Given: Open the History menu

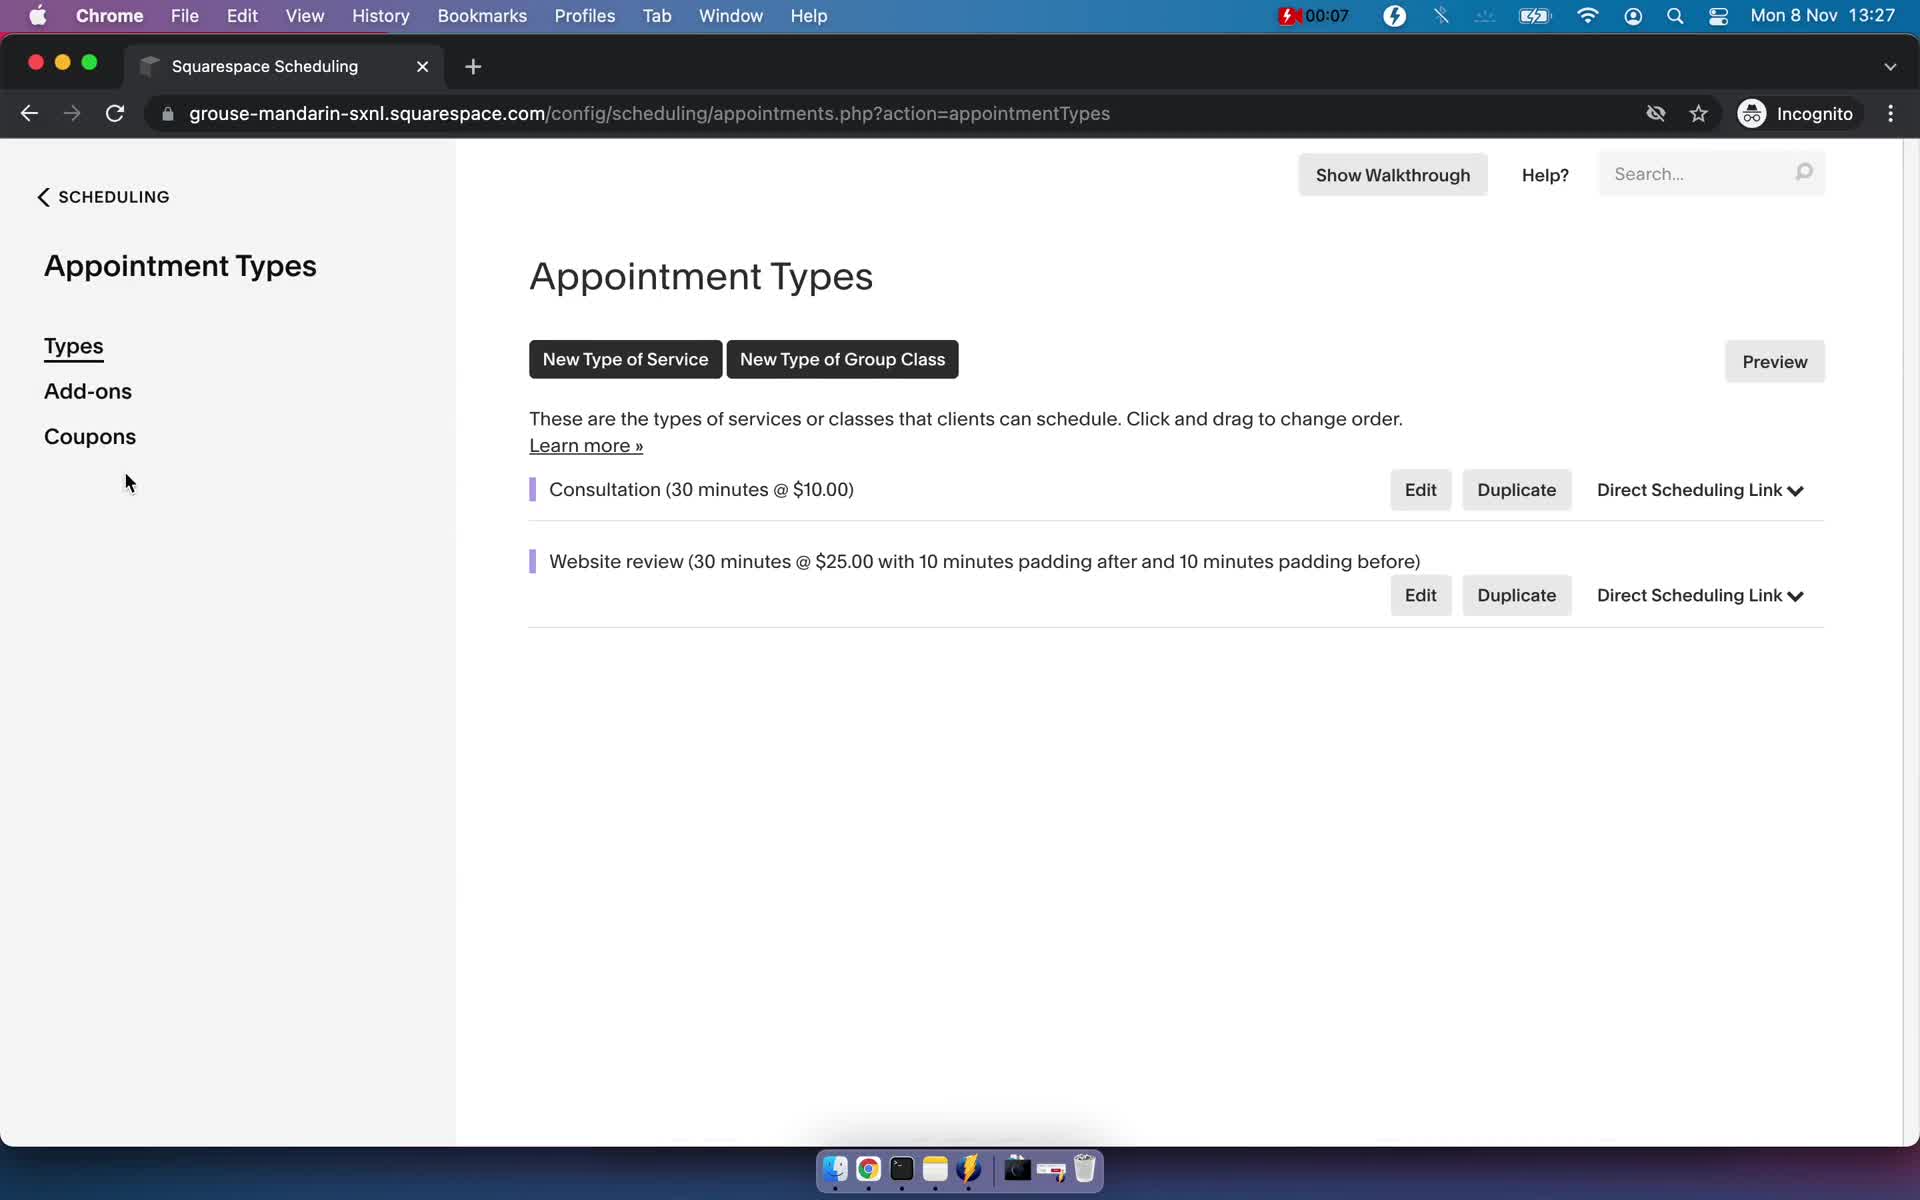Looking at the screenshot, I should click(380, 16).
